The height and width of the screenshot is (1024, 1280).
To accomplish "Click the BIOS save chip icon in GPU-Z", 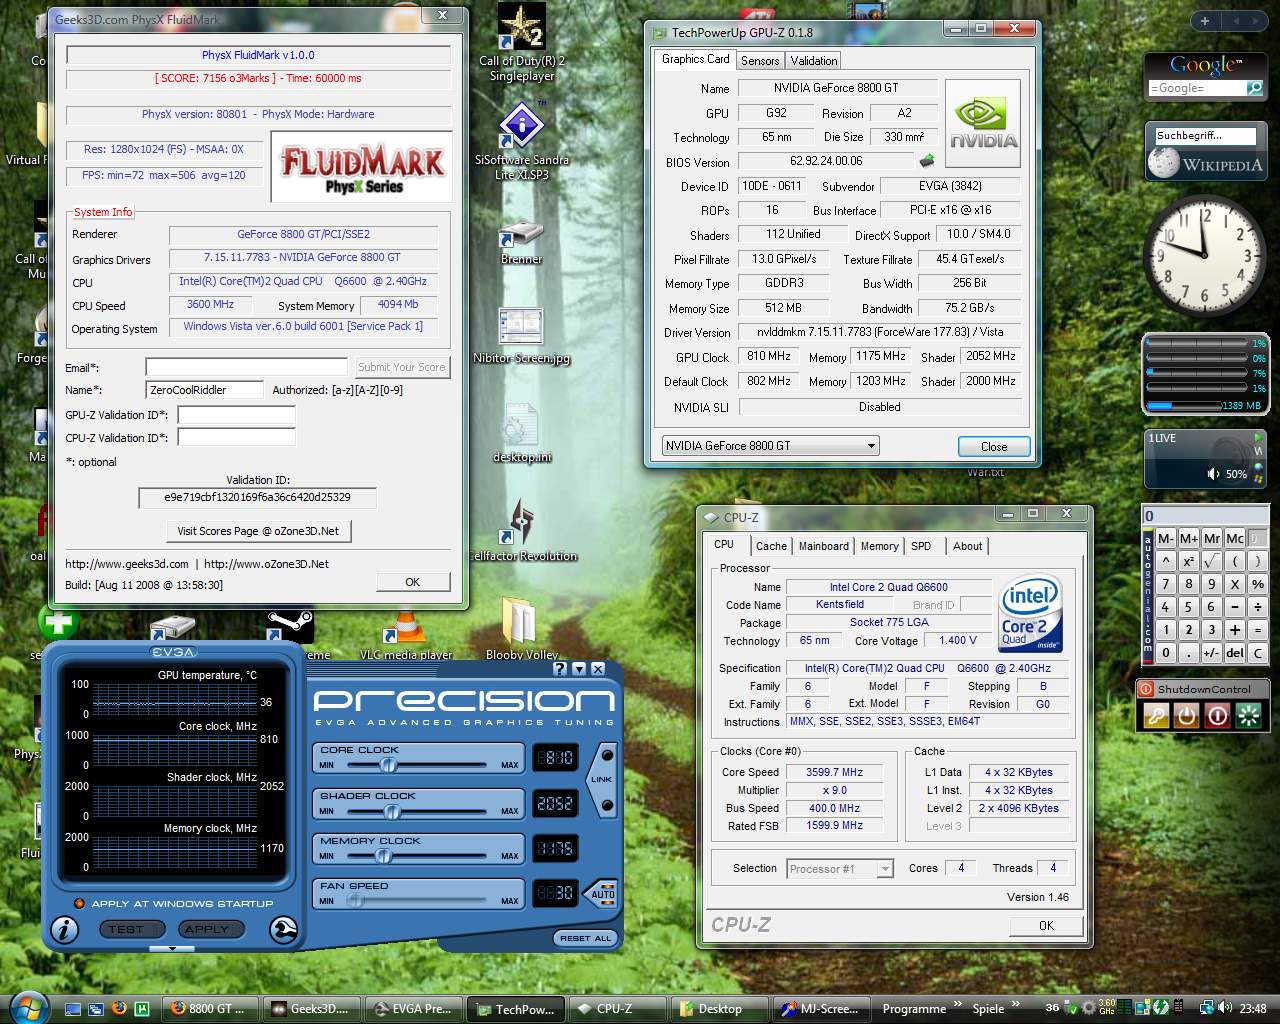I will point(927,160).
